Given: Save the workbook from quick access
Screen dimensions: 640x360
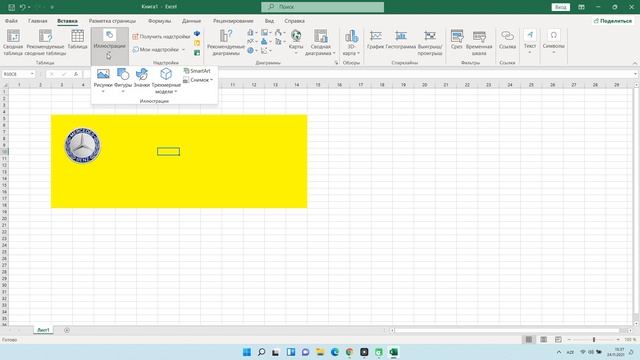Looking at the screenshot, I should pos(11,7).
